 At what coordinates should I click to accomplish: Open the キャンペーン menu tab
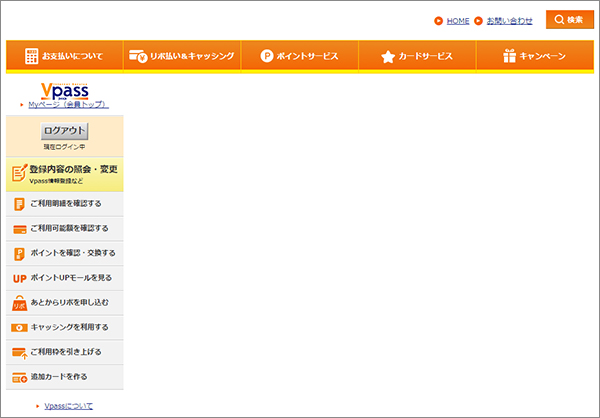pos(535,56)
